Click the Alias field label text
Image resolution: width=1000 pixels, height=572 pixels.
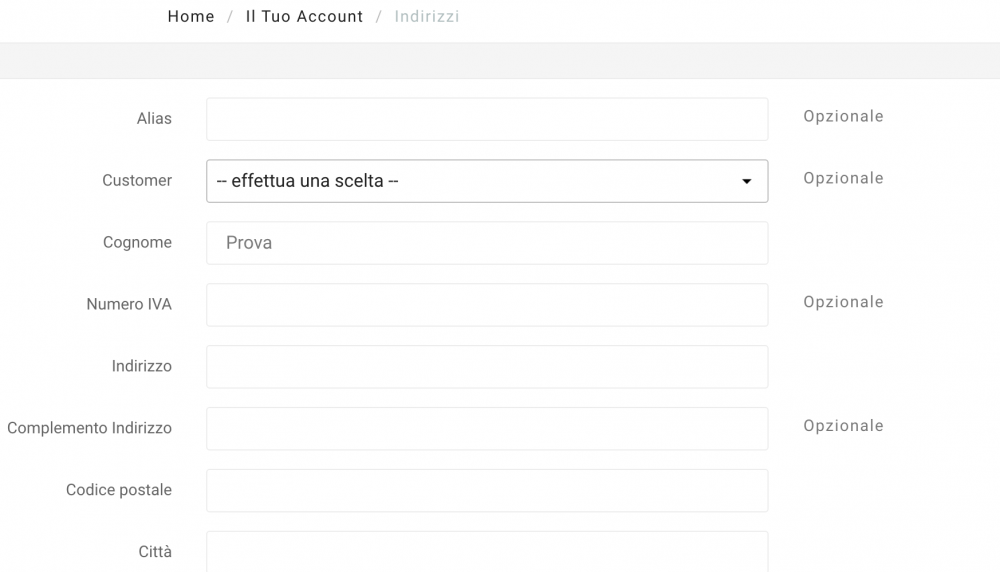(x=154, y=119)
